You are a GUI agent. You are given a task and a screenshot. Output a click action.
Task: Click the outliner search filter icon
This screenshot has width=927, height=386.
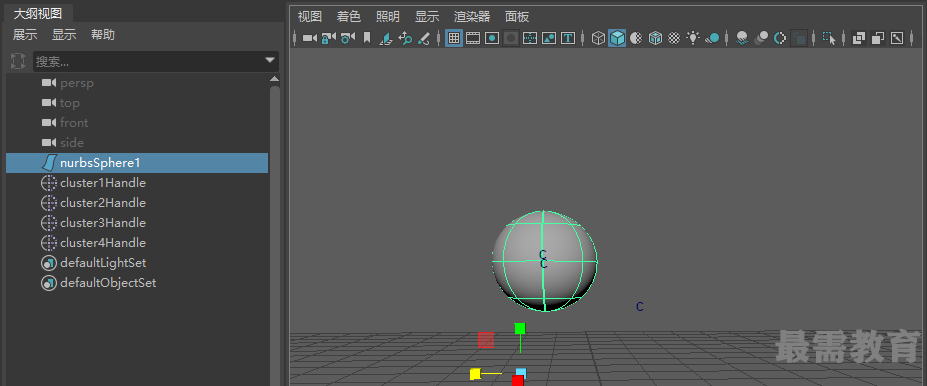pyautogui.click(x=18, y=61)
